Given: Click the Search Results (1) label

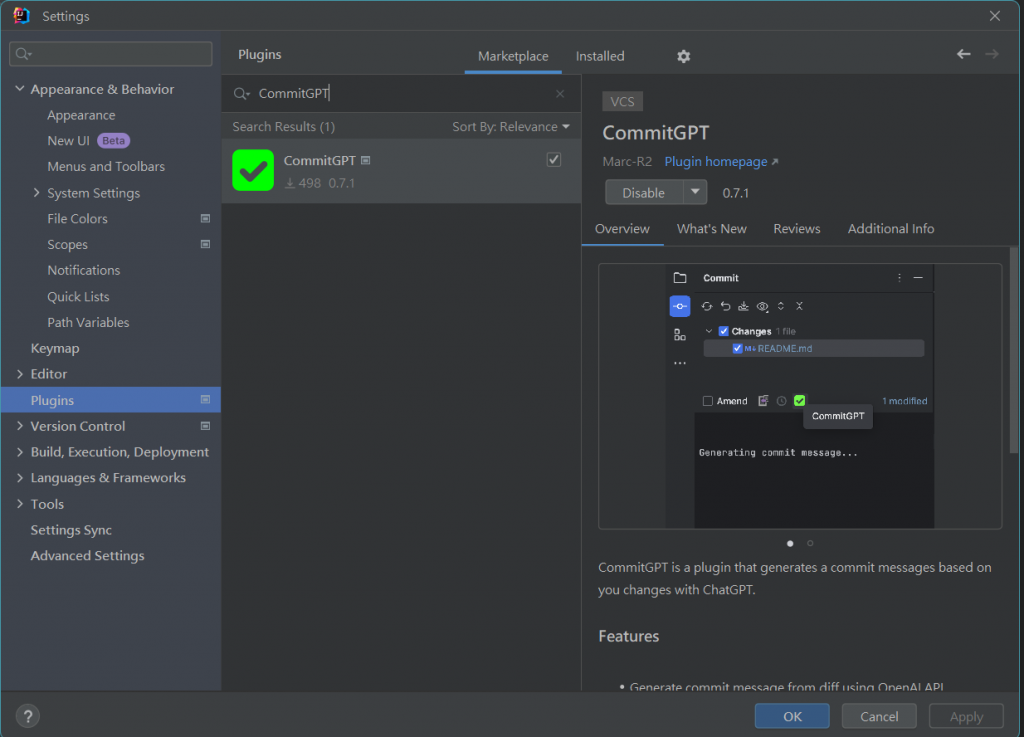Looking at the screenshot, I should tap(283, 127).
